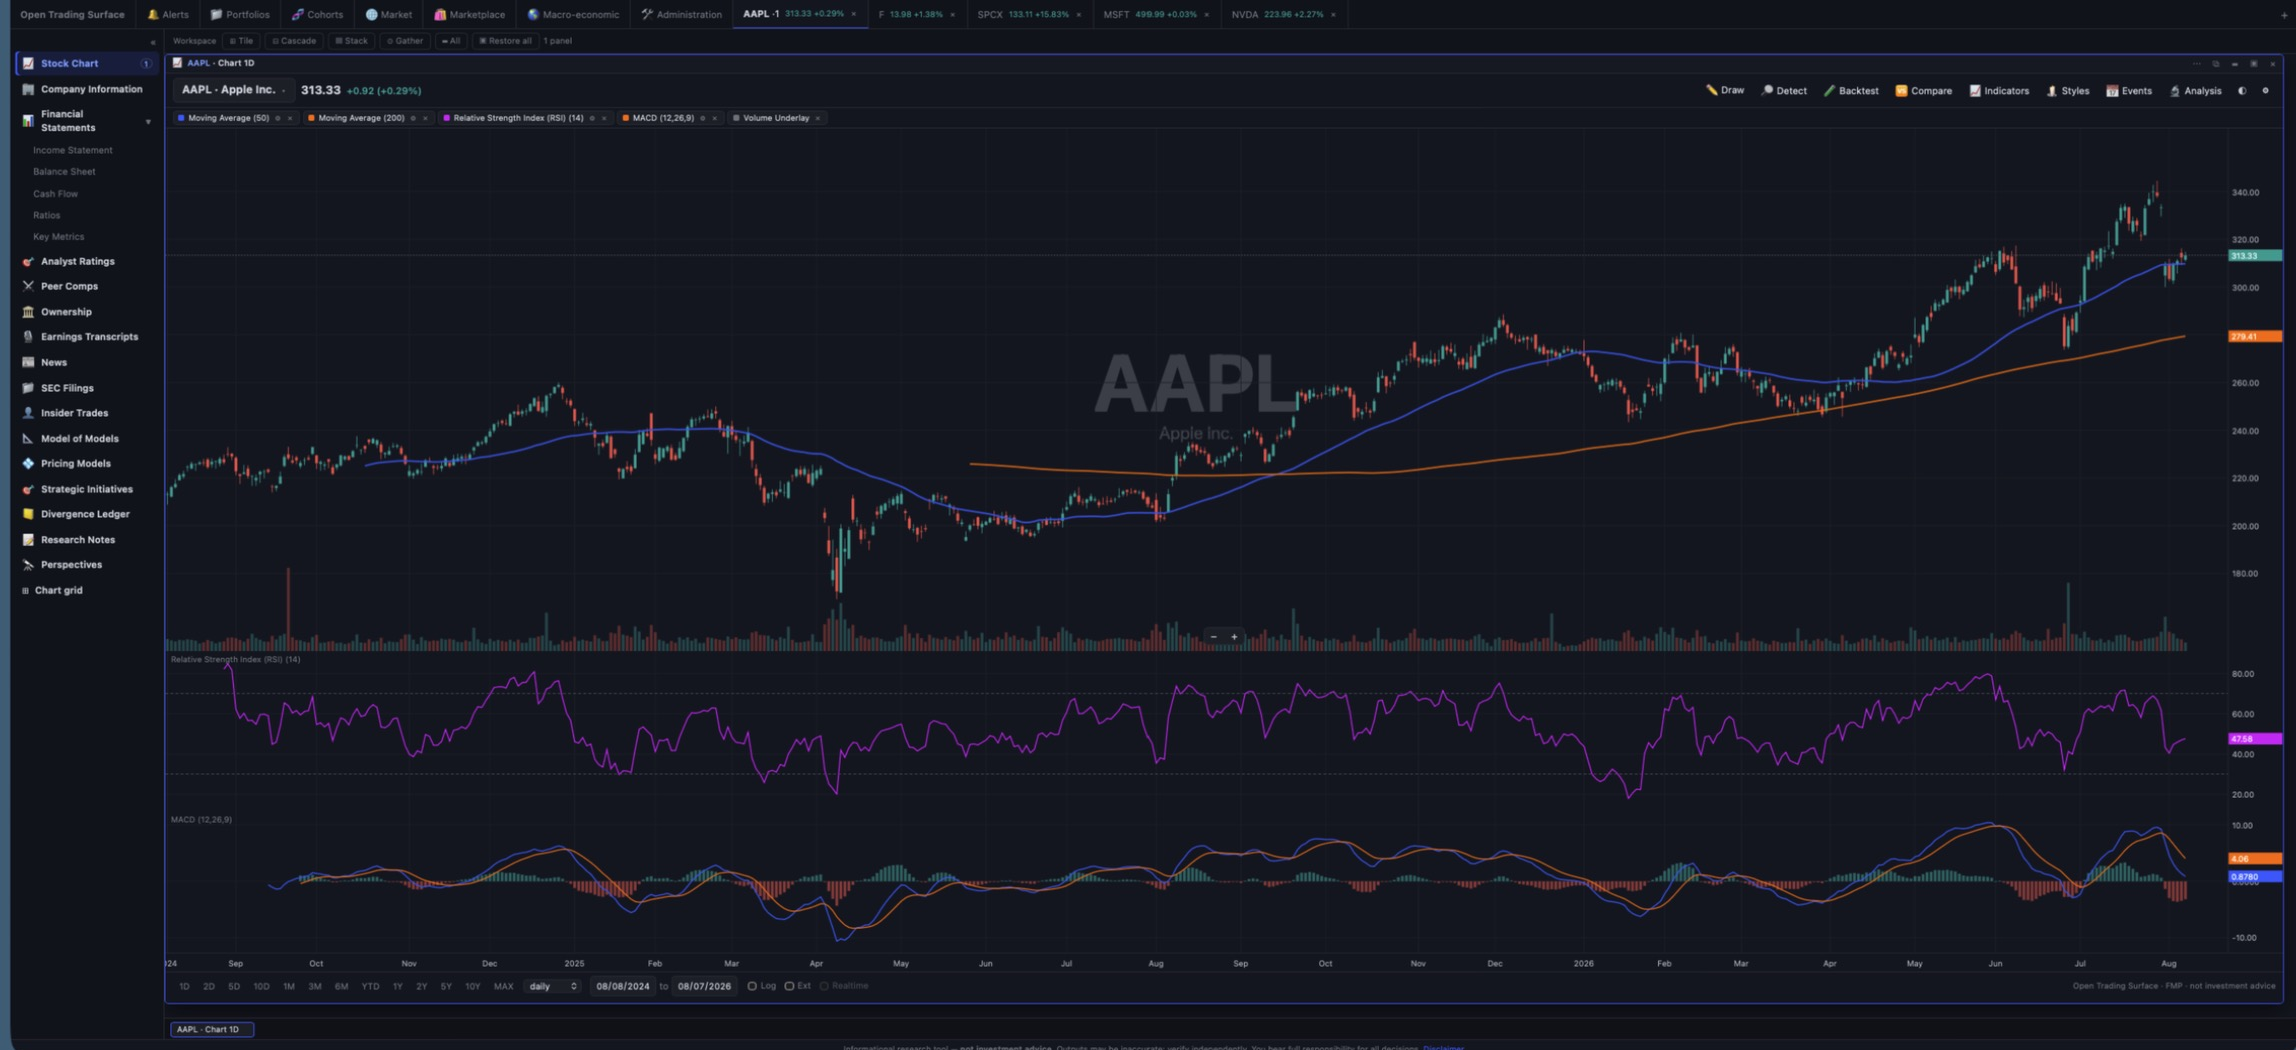Remove the Volume Underlay indicator
2296x1050 pixels.
click(818, 118)
